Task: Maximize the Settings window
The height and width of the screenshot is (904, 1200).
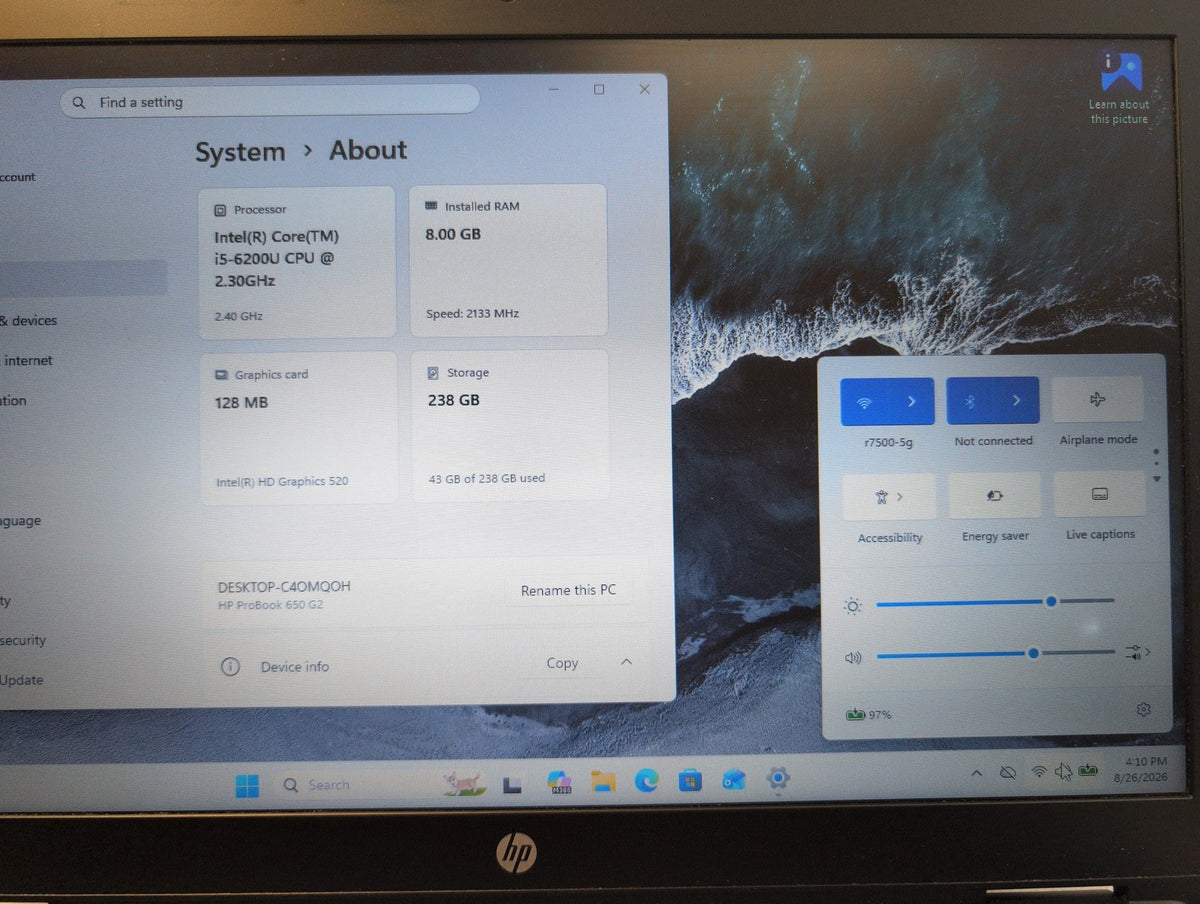Action: coord(599,89)
